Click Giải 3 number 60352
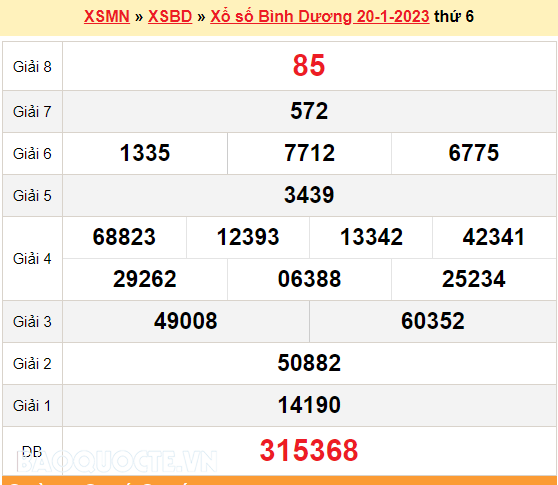Viewport: 558px width, 485px height. click(433, 321)
